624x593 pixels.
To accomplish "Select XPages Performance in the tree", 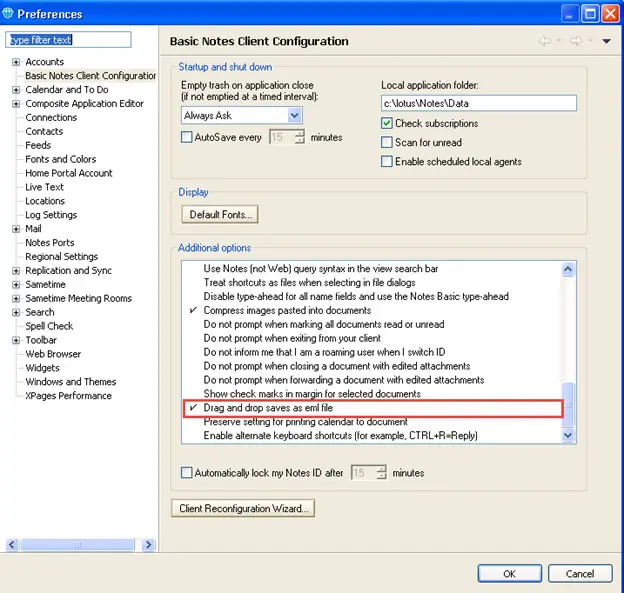I will [x=68, y=396].
